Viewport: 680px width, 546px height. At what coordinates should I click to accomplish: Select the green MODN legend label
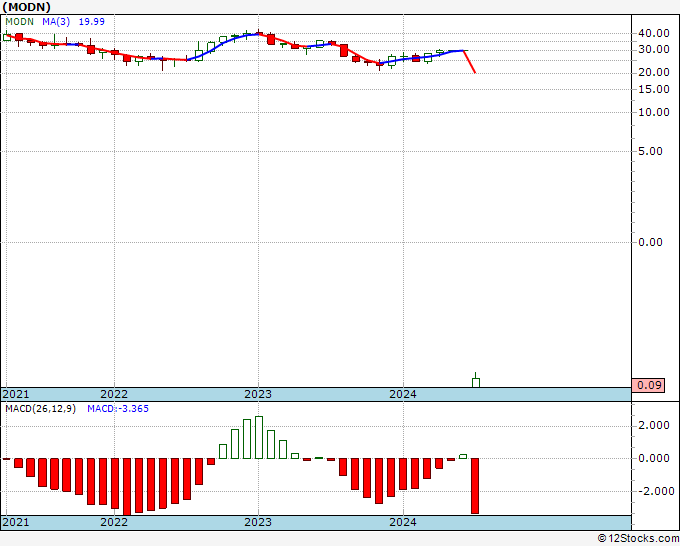(20, 21)
